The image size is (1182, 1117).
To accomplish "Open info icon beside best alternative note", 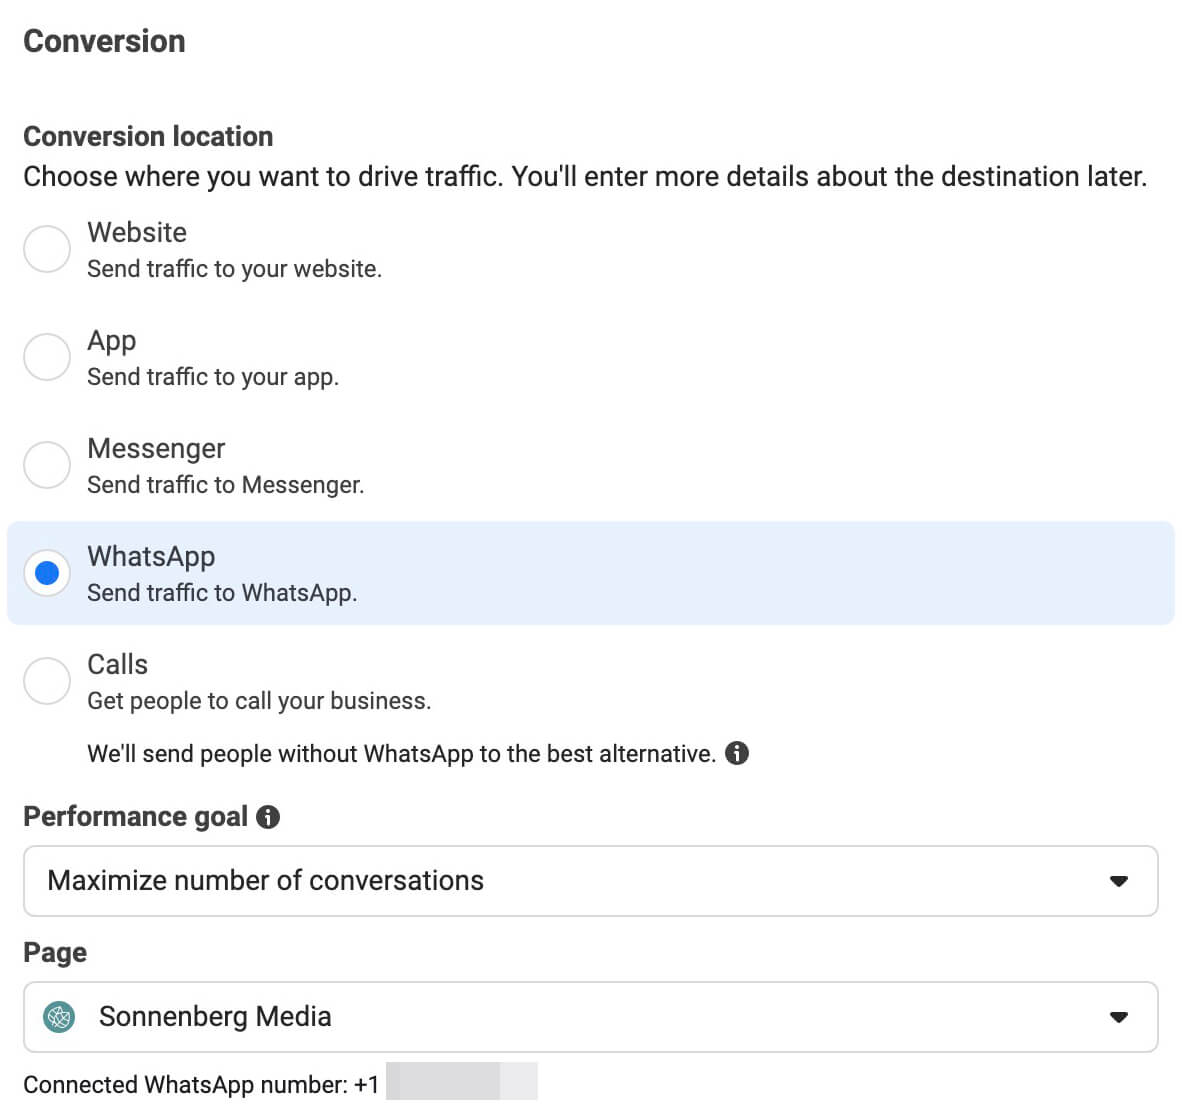I will [x=736, y=753].
